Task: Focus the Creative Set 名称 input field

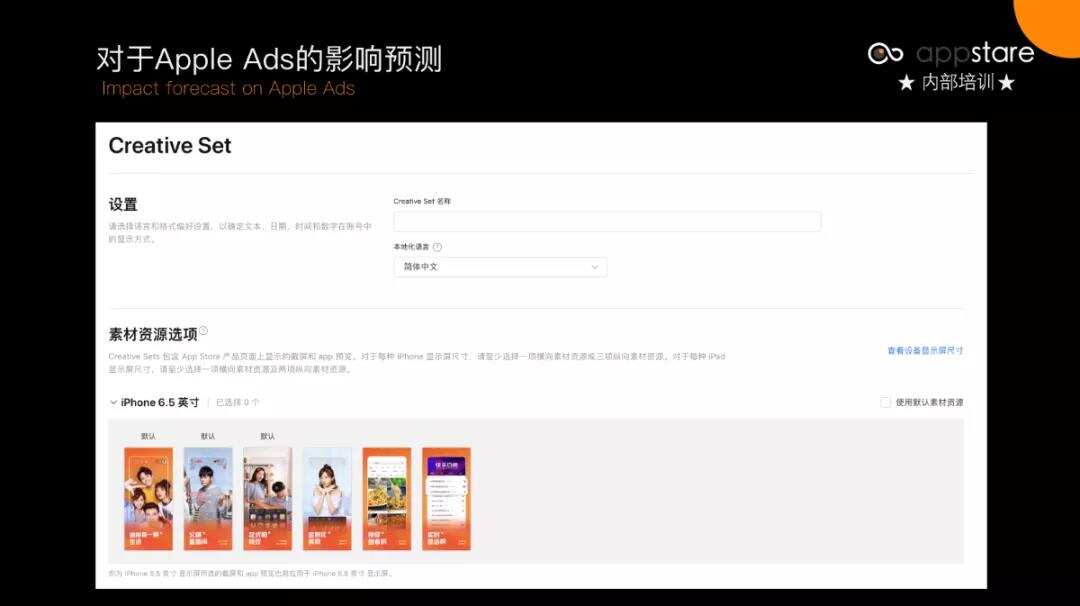Action: tap(608, 221)
